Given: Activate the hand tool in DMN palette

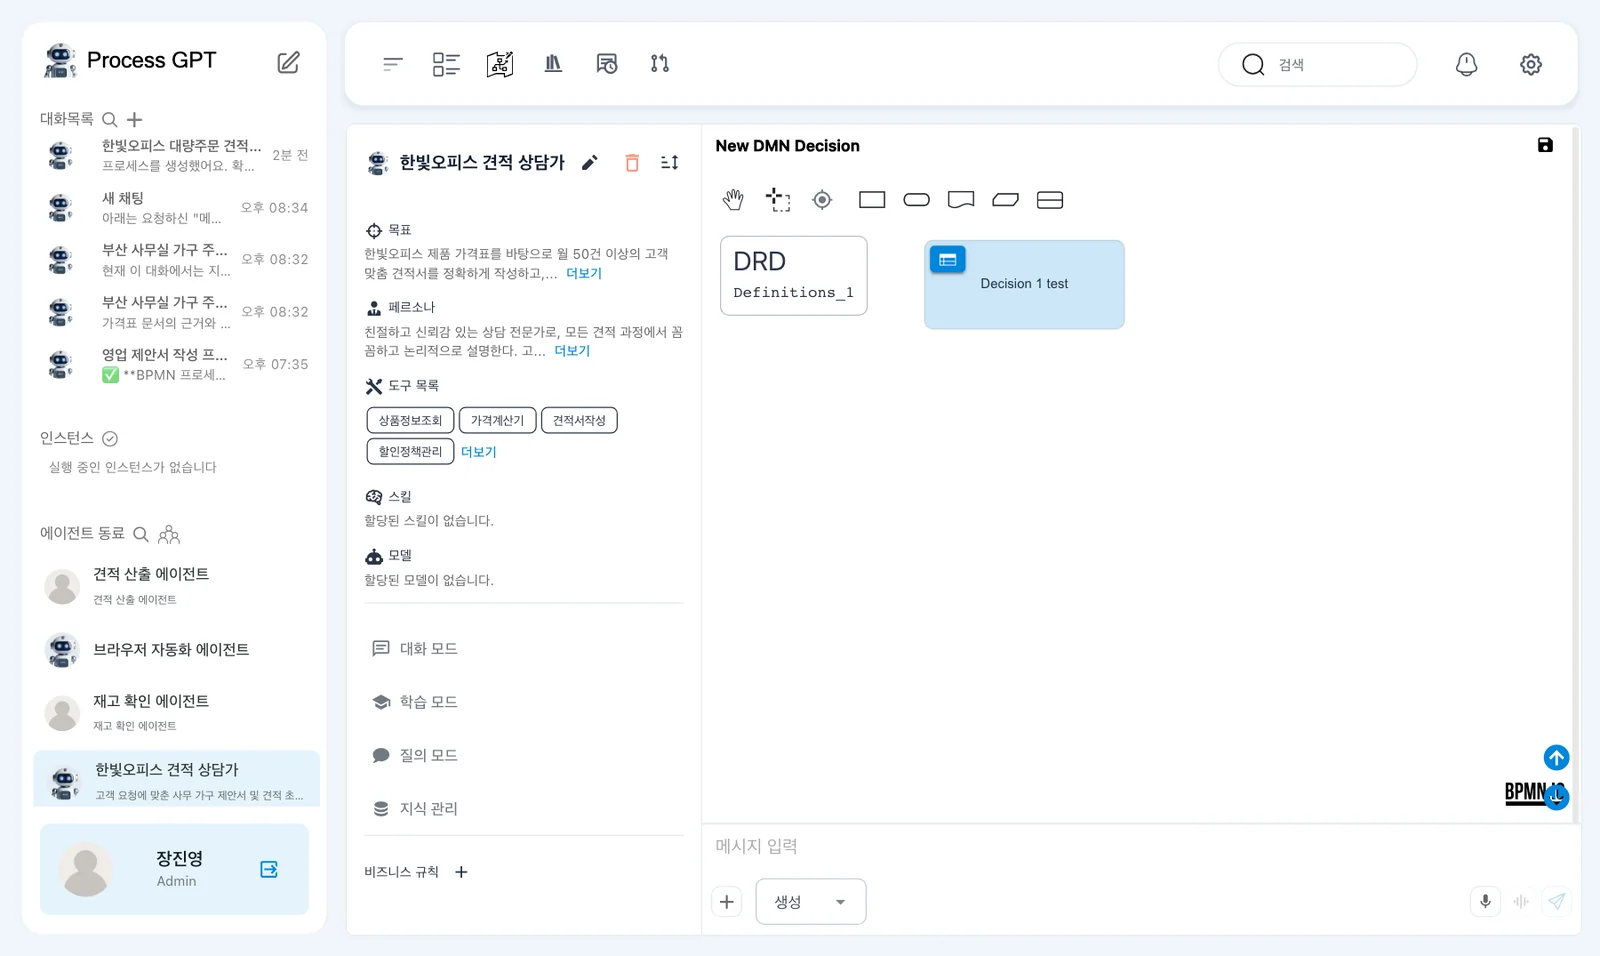Looking at the screenshot, I should pyautogui.click(x=733, y=200).
